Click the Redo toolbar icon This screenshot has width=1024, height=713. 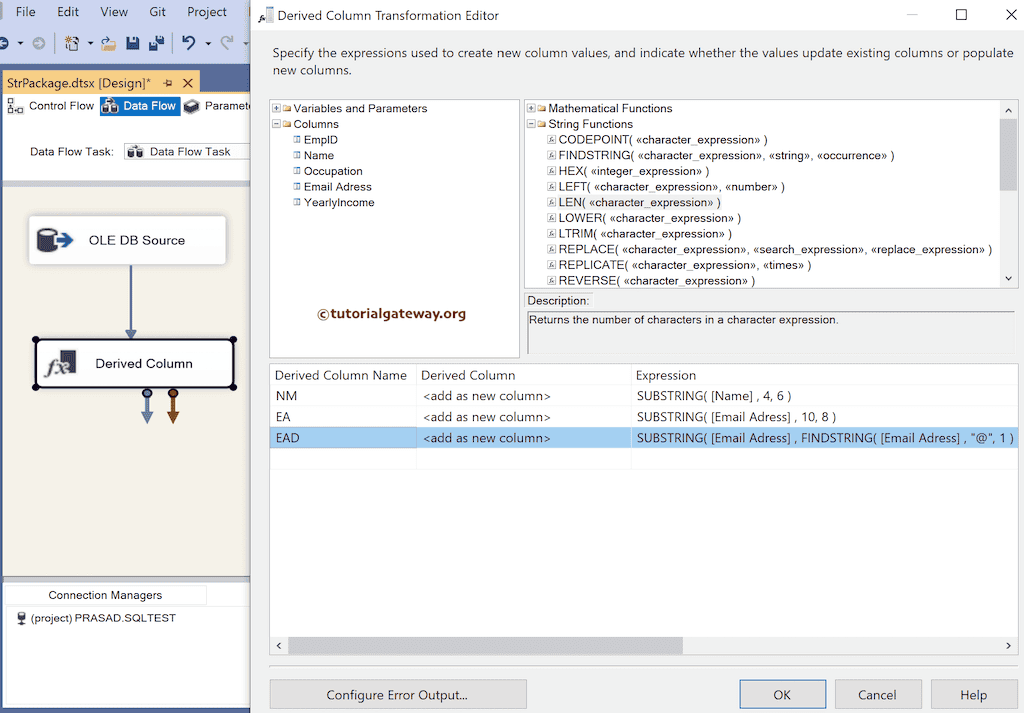(x=228, y=43)
